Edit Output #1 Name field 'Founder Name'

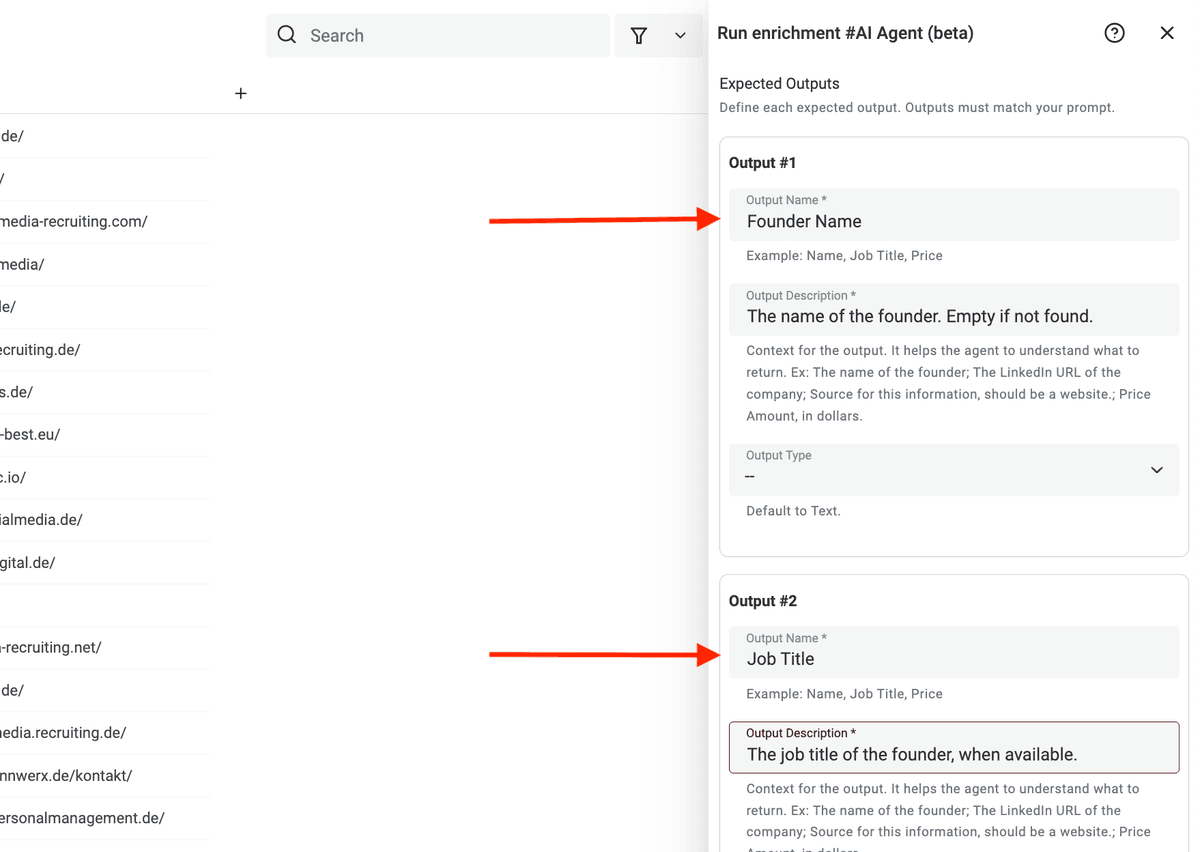(x=954, y=214)
